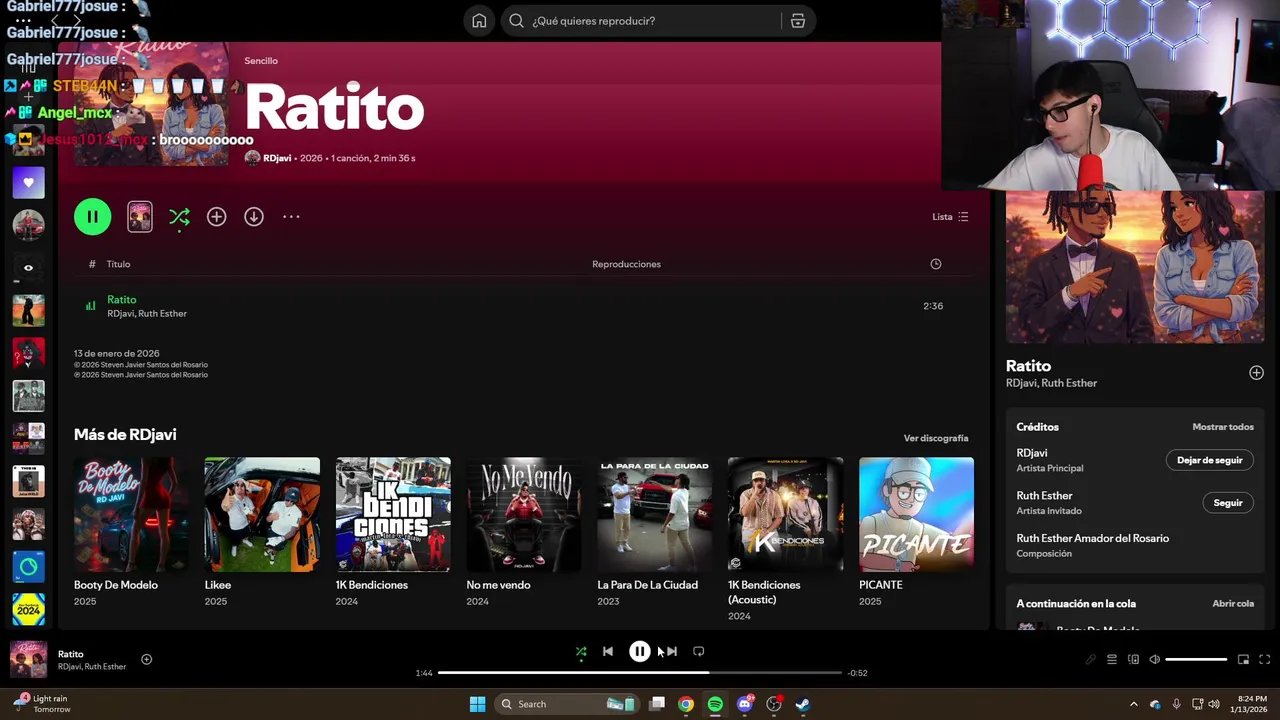The image size is (1280, 720).
Task: Open the 2024 playlist in sidebar
Action: 28,609
